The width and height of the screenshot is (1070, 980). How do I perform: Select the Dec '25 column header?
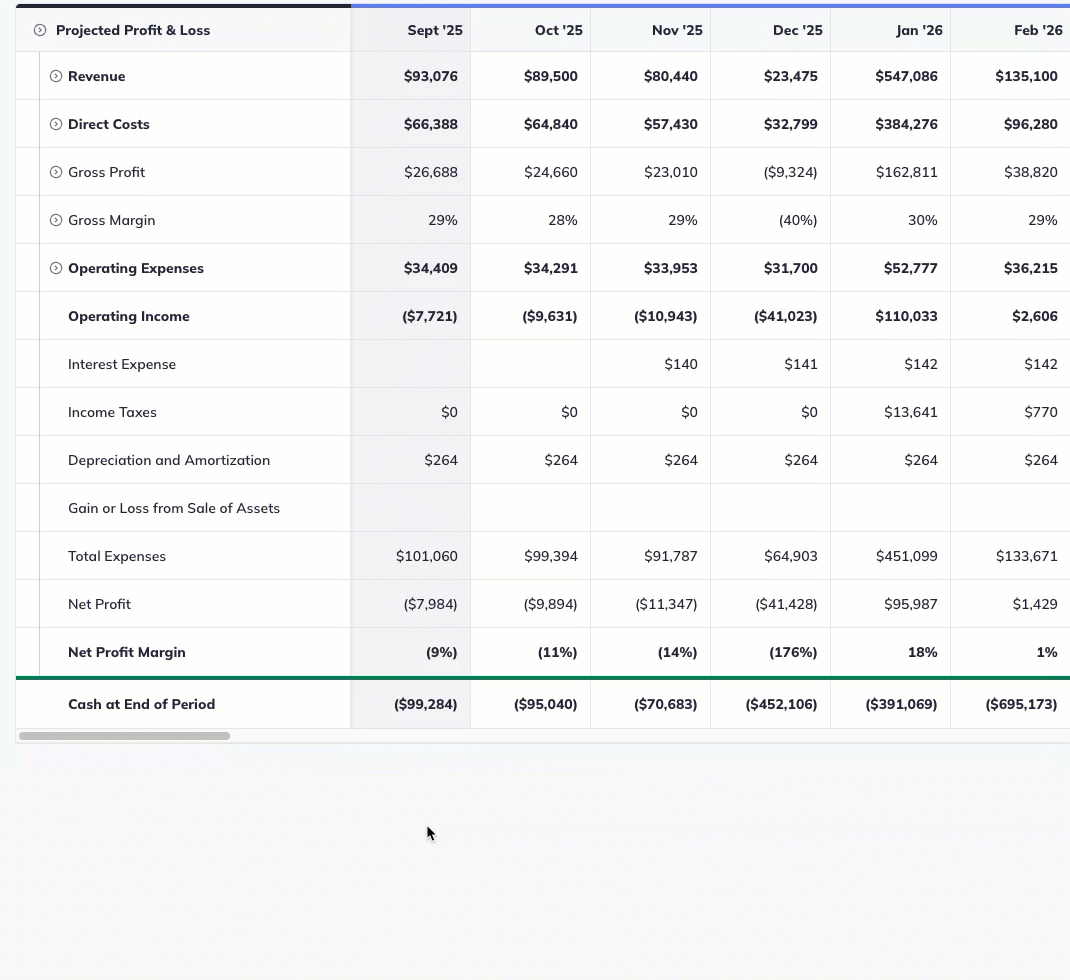(x=797, y=30)
